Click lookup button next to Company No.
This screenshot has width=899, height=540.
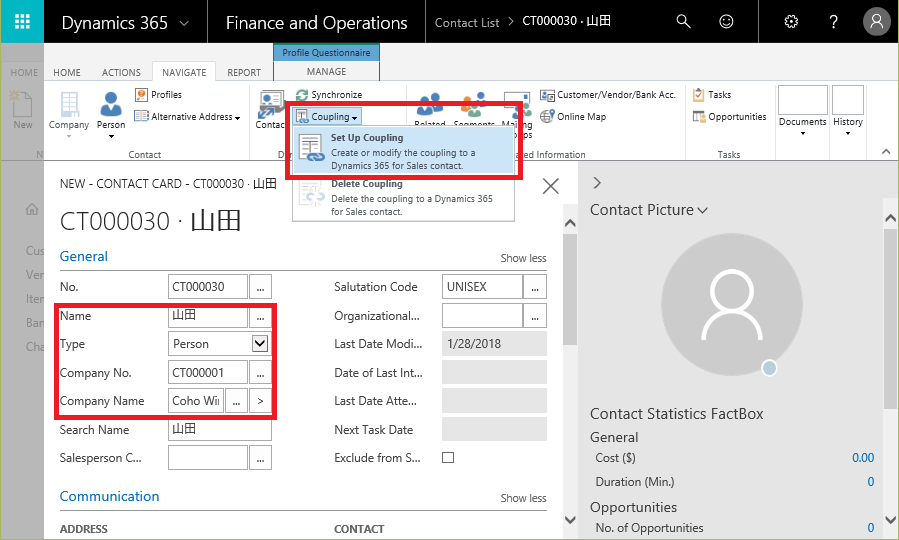coord(260,373)
